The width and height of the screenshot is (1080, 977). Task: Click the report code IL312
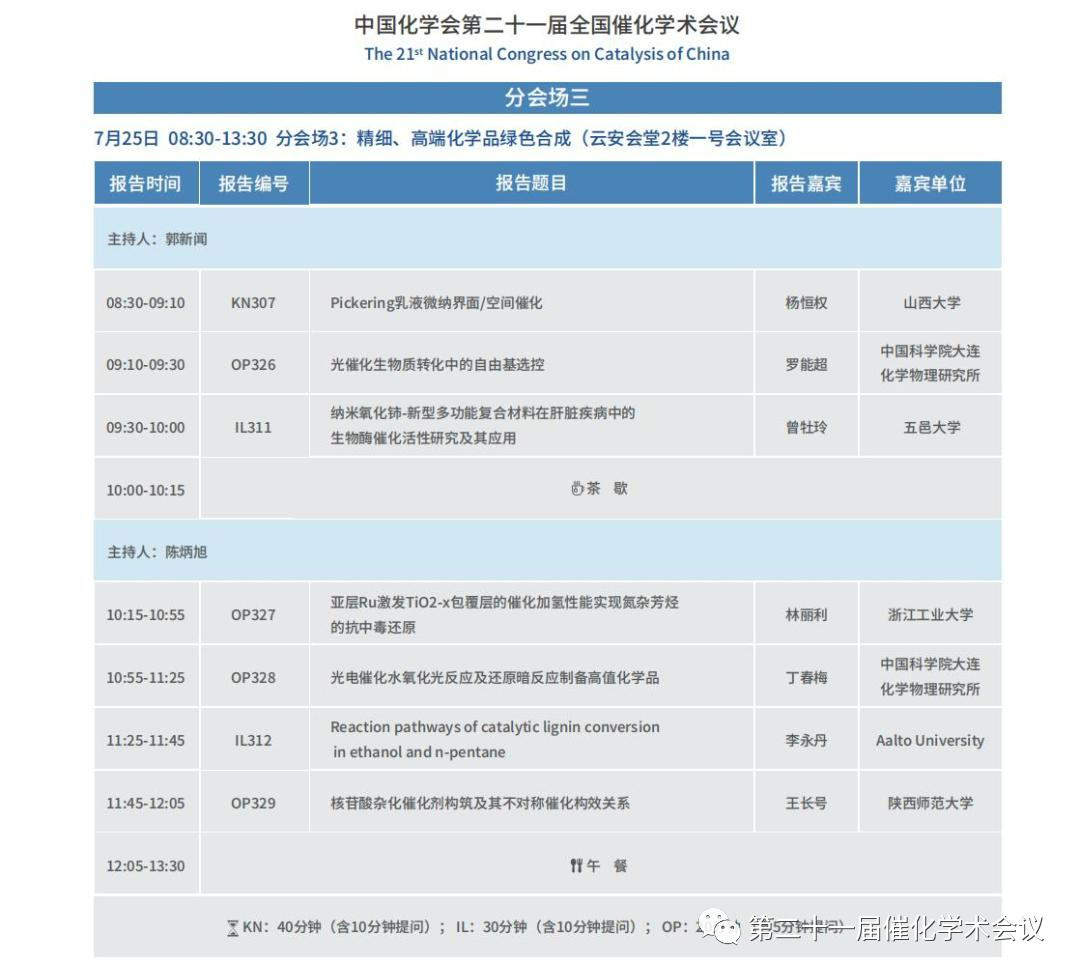click(253, 740)
